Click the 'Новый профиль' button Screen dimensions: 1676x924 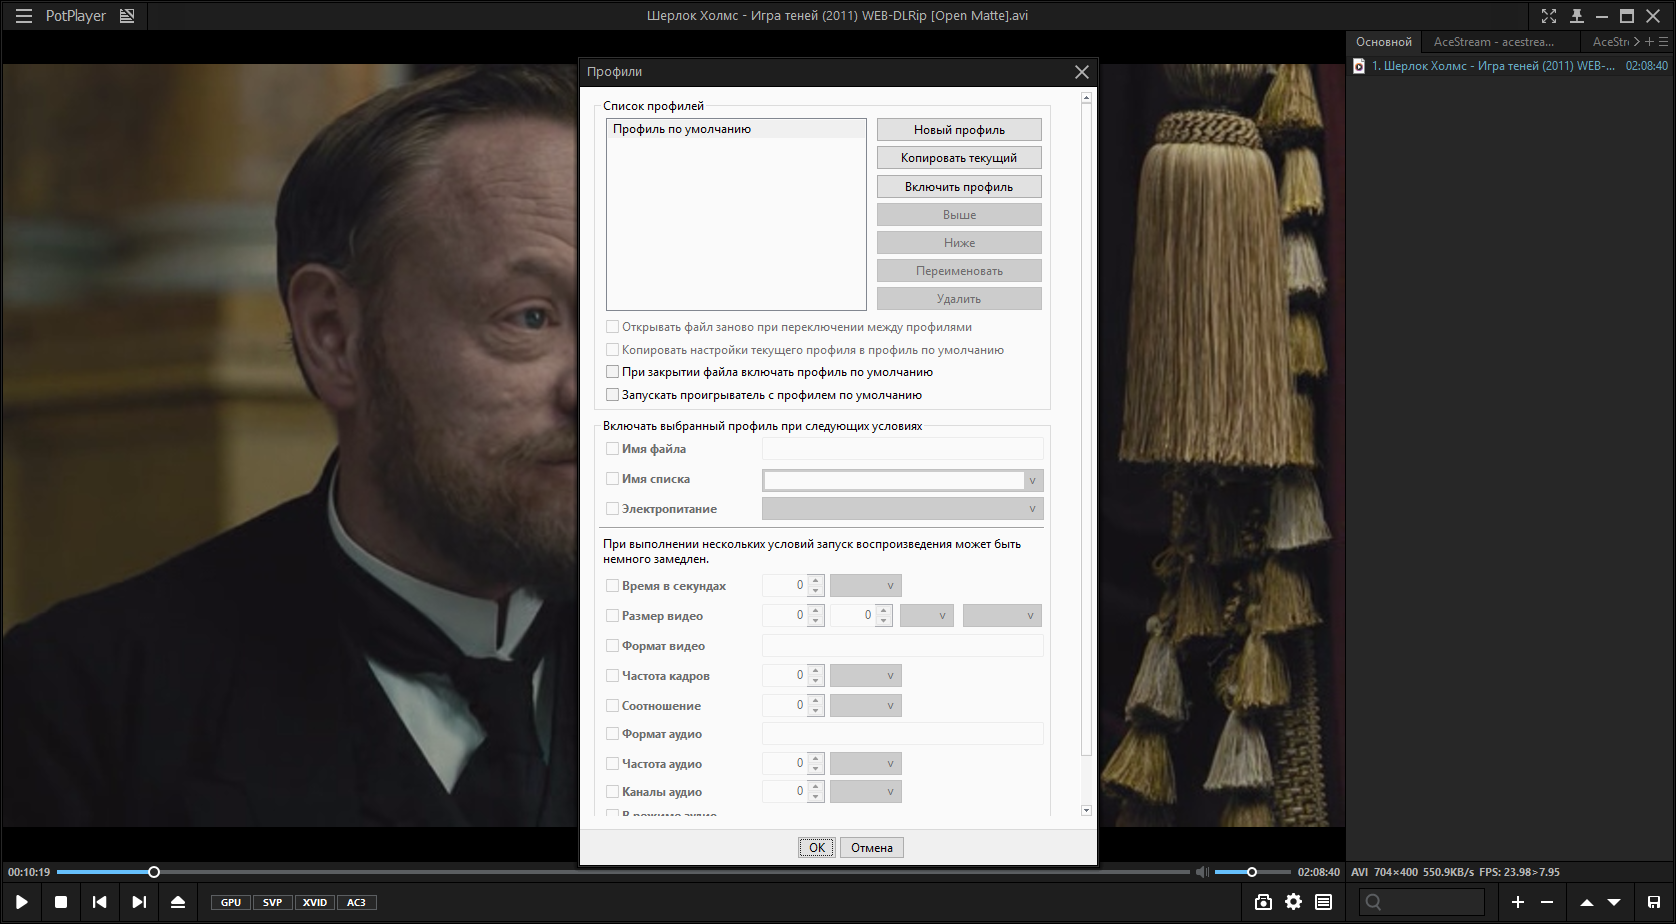(x=958, y=130)
